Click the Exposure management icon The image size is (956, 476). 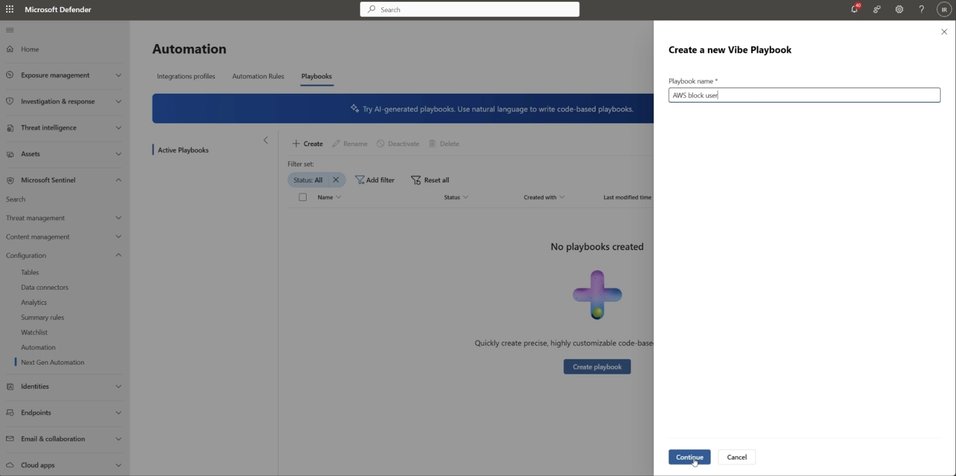10,75
